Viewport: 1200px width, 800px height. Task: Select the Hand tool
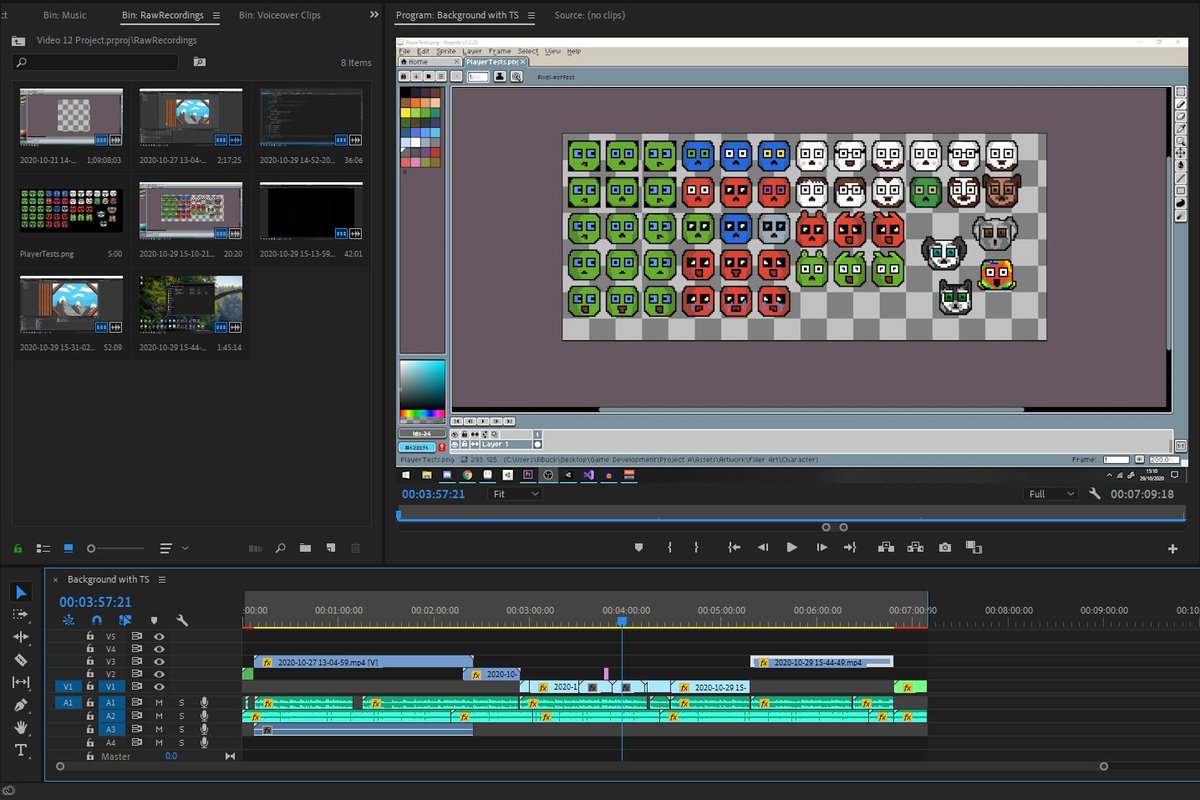coord(21,727)
